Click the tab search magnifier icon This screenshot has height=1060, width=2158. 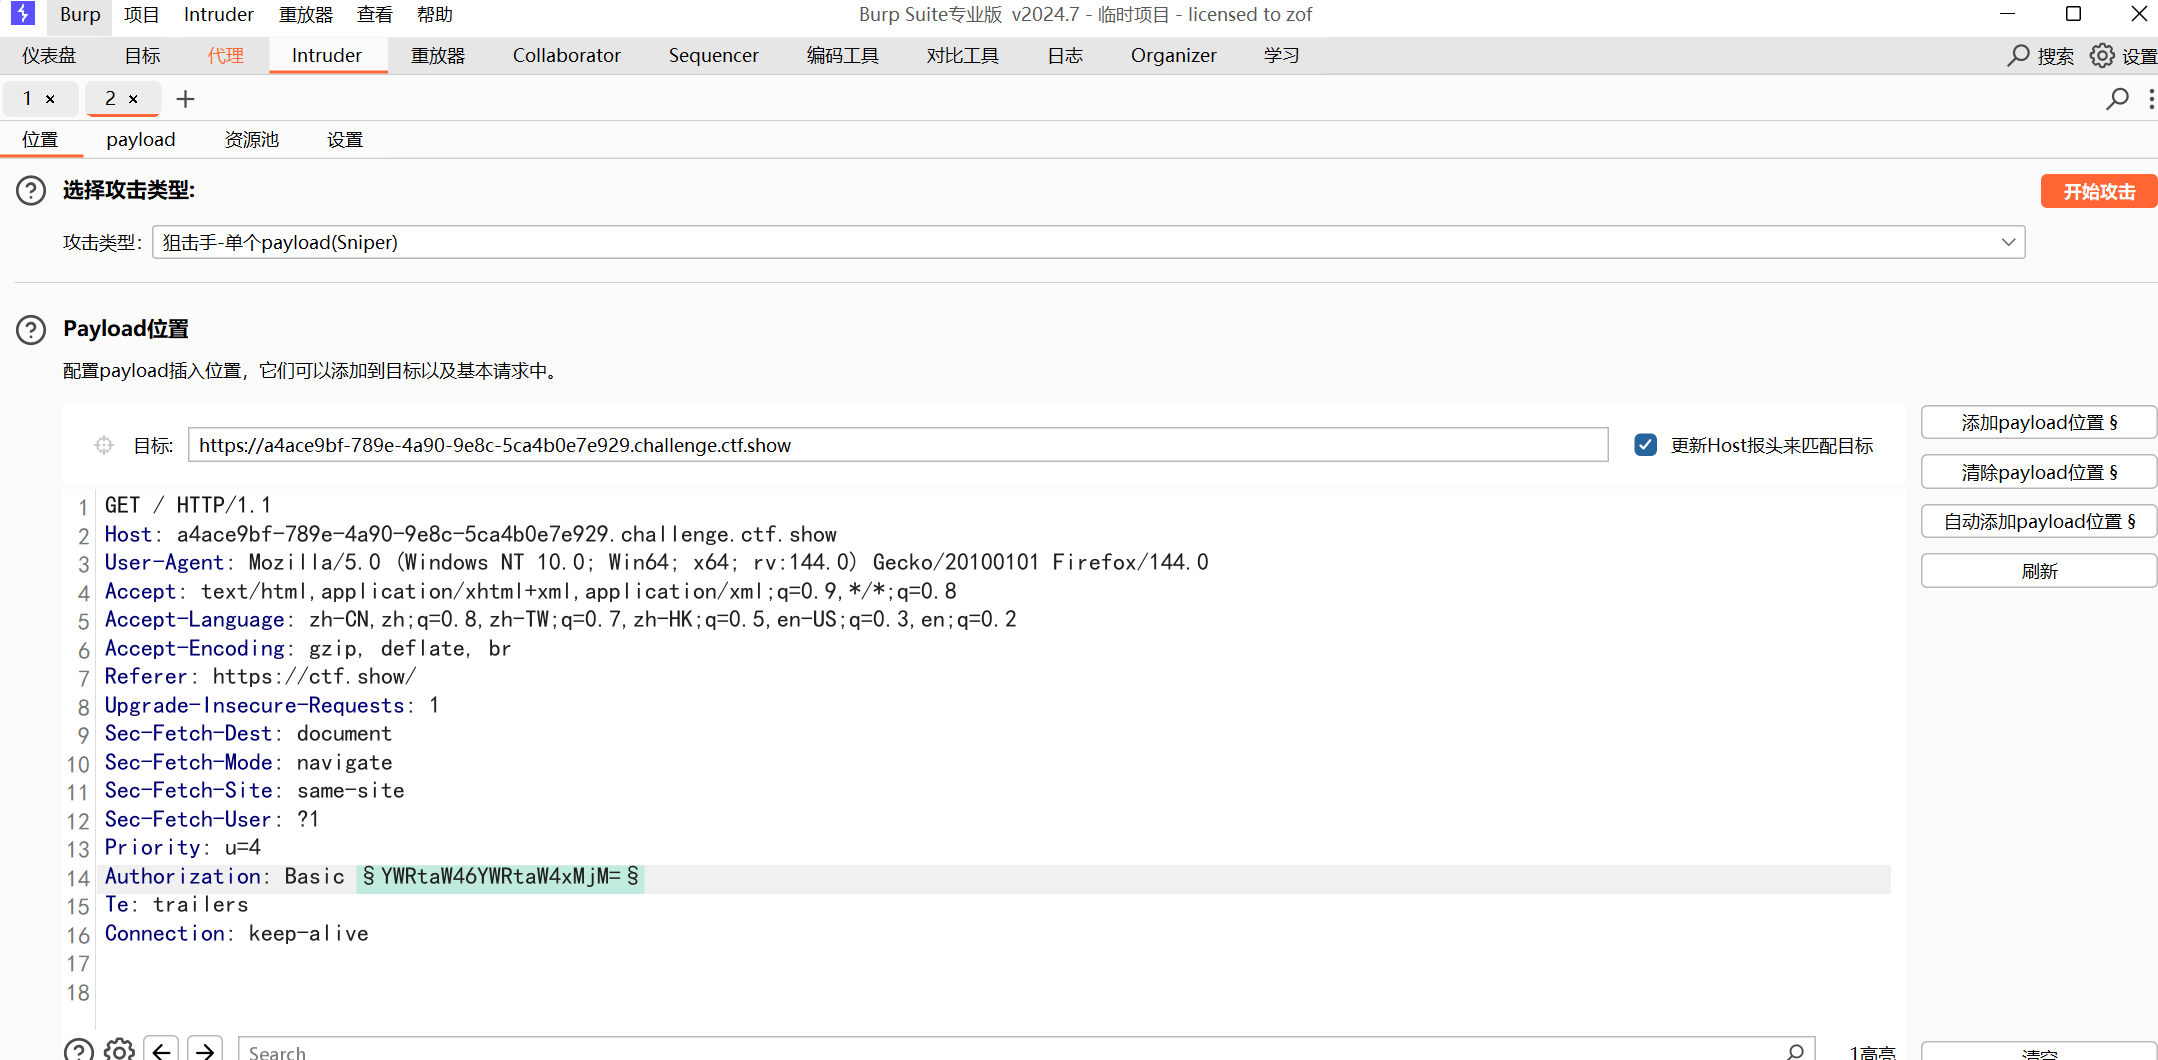[2117, 99]
